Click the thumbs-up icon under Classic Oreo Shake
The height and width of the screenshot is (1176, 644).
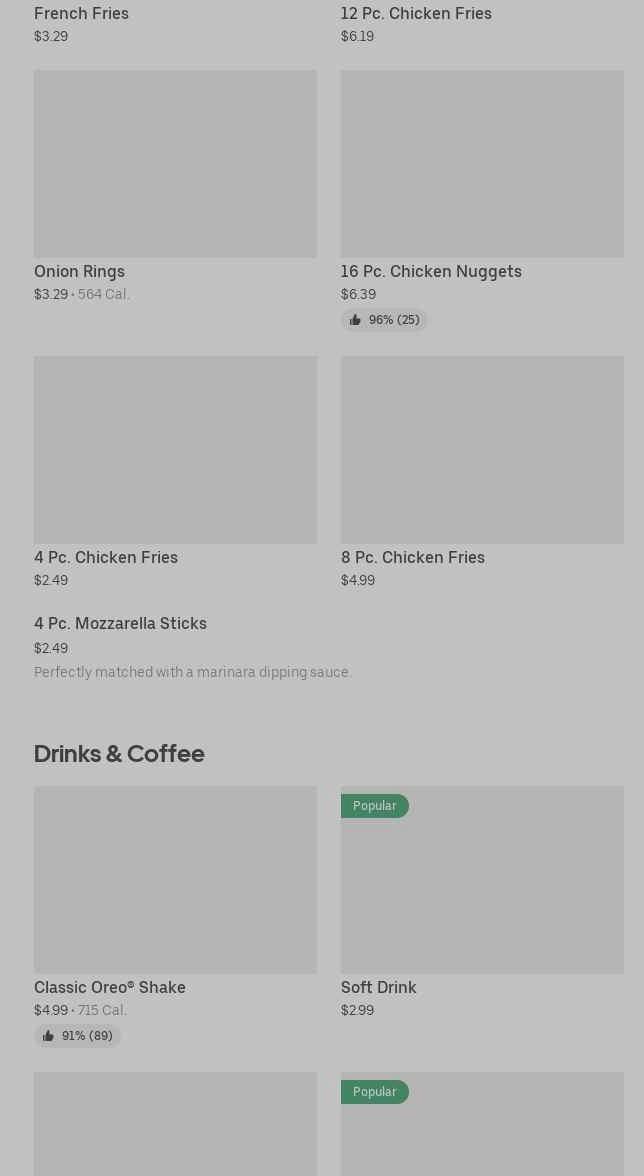click(48, 1036)
